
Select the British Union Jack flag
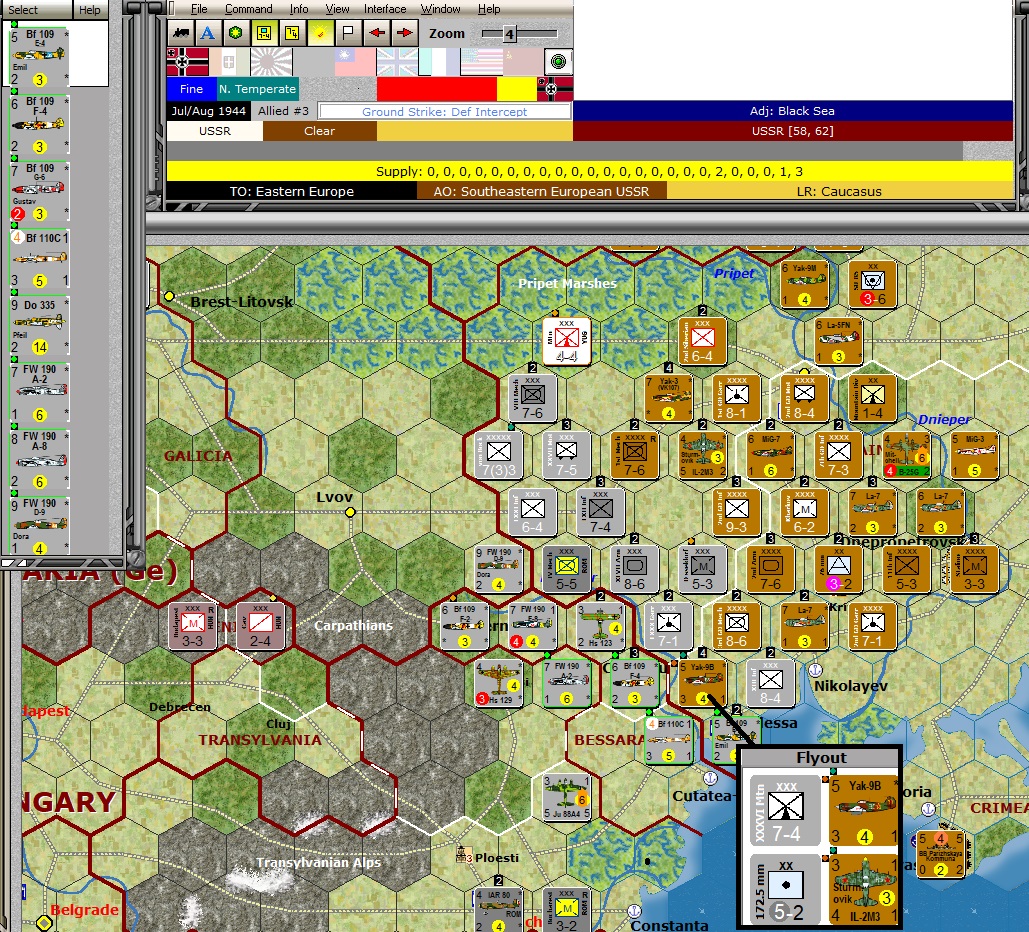pyautogui.click(x=397, y=62)
